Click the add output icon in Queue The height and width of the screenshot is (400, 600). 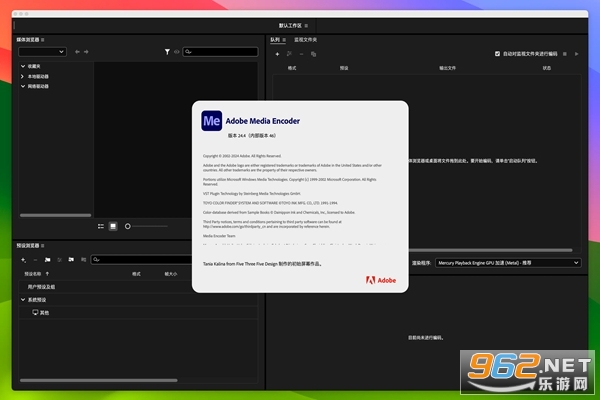tap(289, 54)
